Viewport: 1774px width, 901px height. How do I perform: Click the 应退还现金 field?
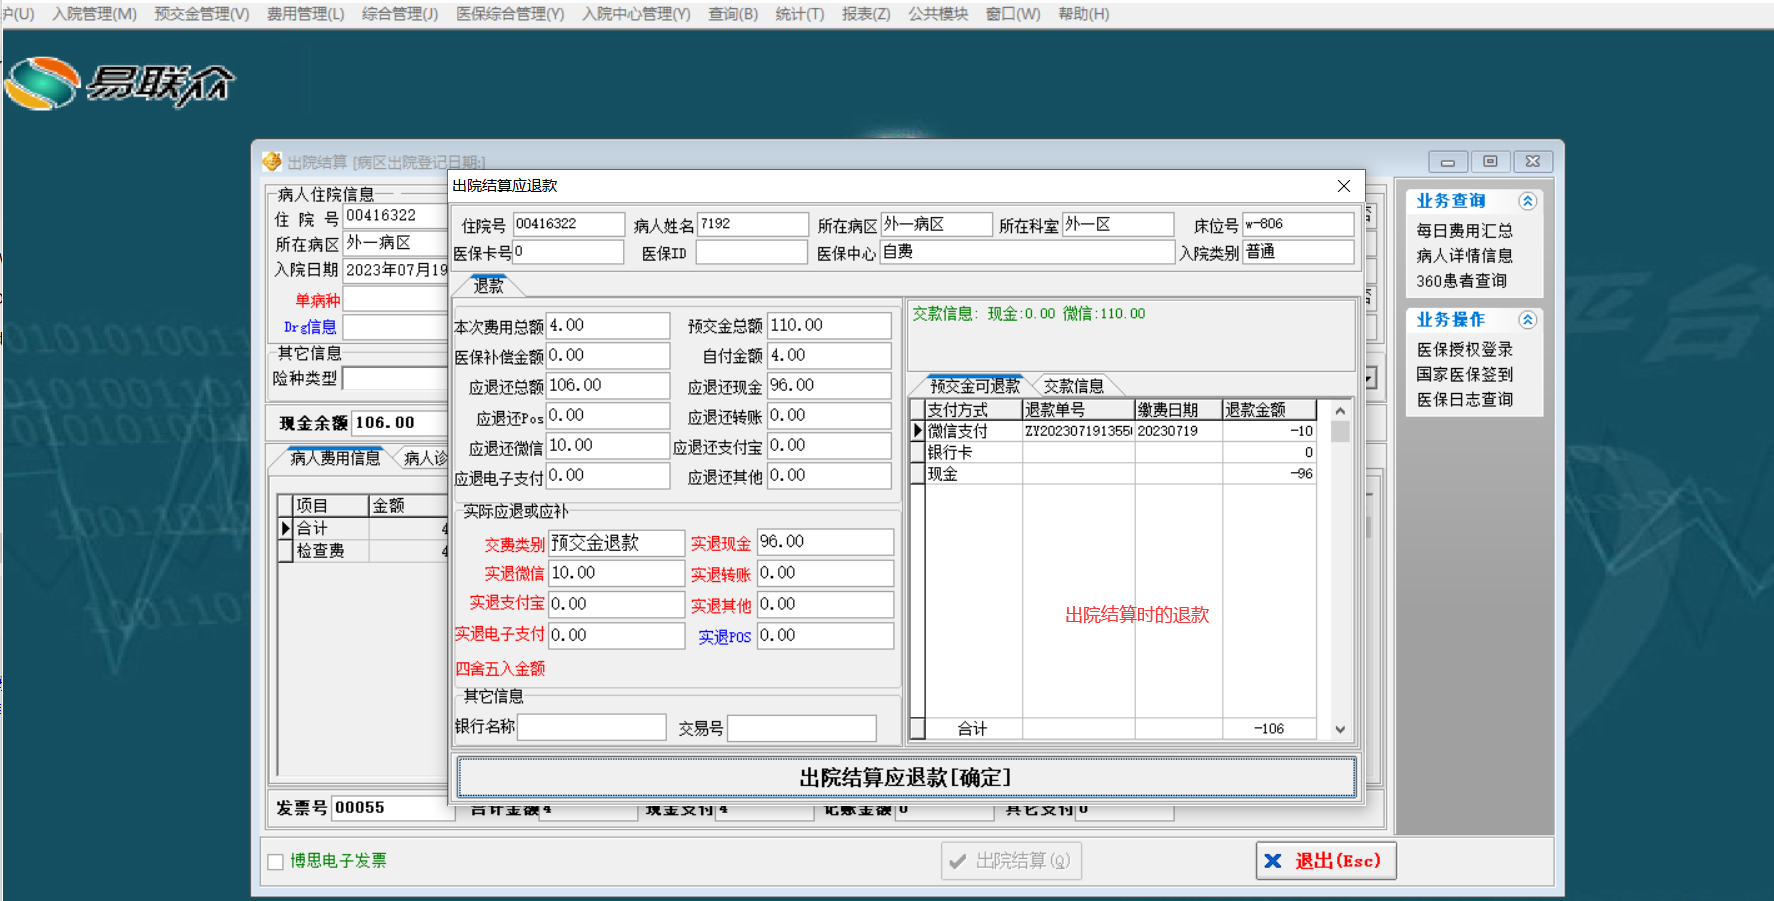click(x=829, y=386)
